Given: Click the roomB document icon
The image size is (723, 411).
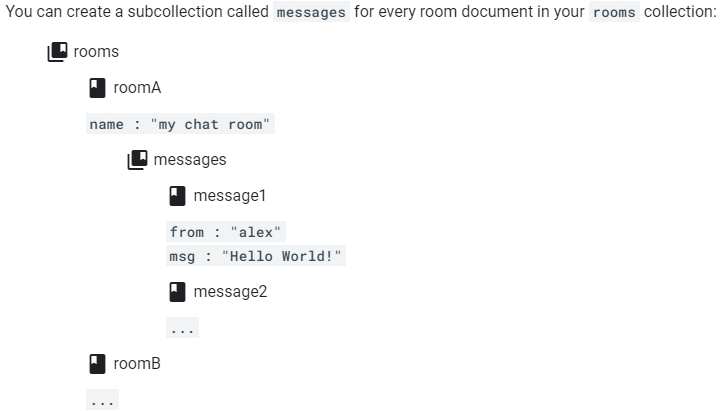Looking at the screenshot, I should 97,364.
